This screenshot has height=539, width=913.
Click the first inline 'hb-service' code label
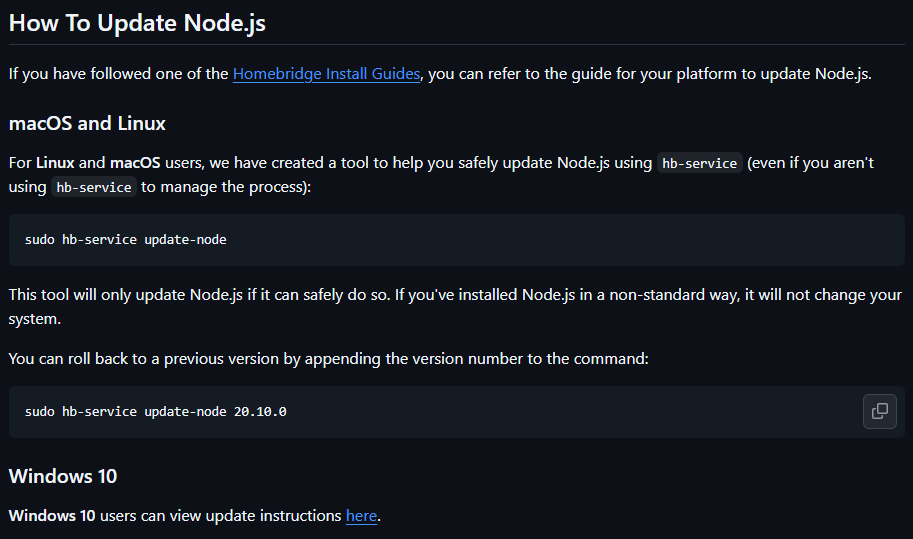(x=701, y=163)
